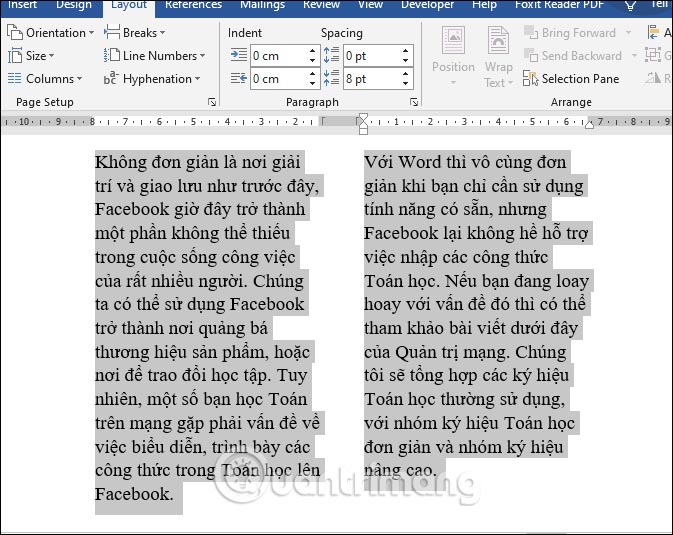Click the Breaks icon
This screenshot has width=673, height=535.
tap(112, 33)
